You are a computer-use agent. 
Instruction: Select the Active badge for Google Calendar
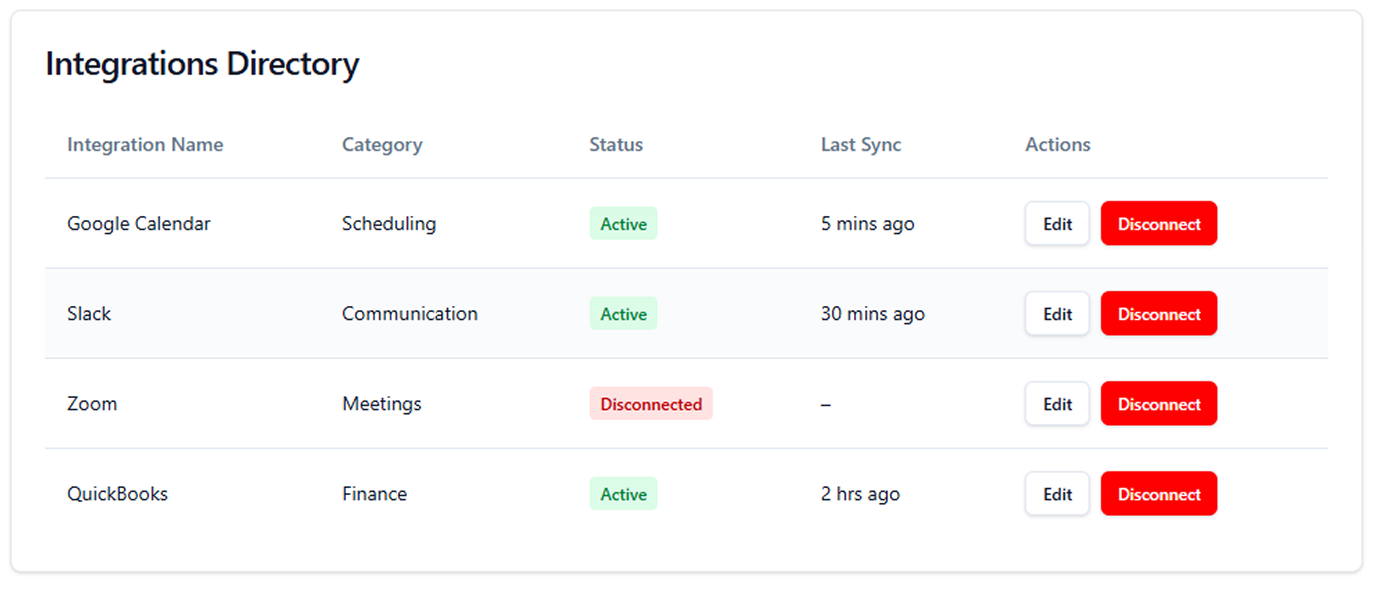[623, 224]
